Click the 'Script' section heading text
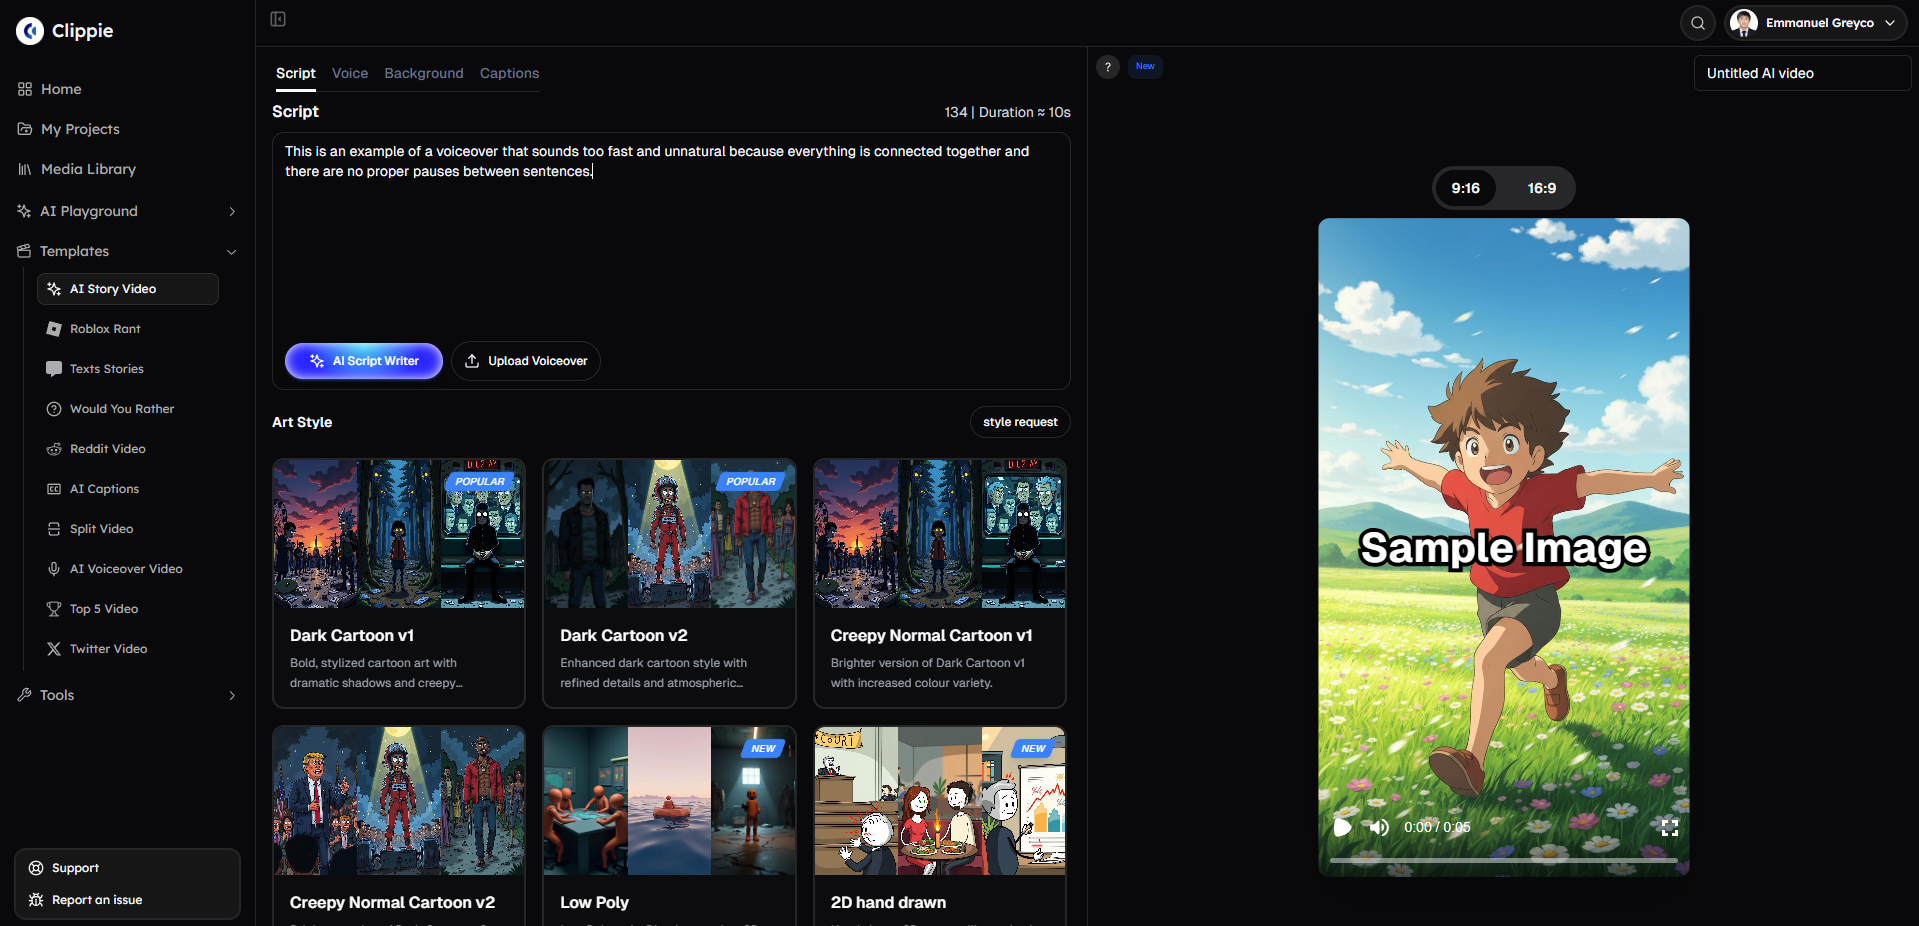The height and width of the screenshot is (926, 1919). 295,112
